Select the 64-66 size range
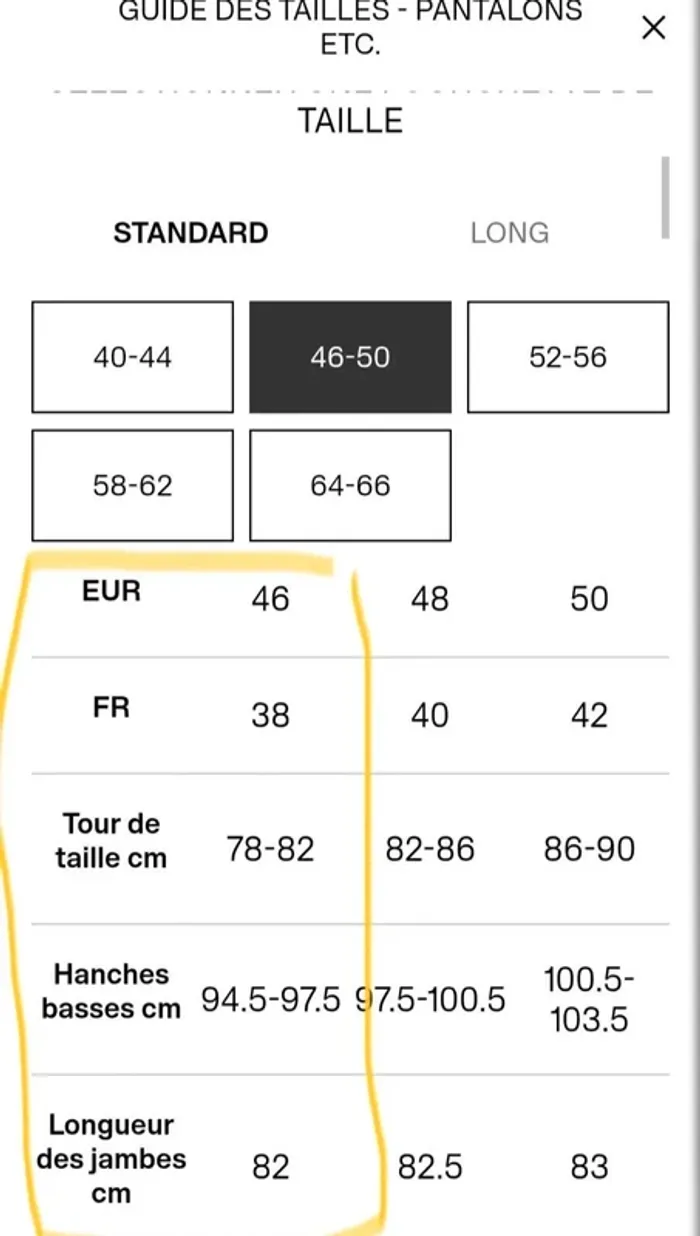 tap(350, 485)
